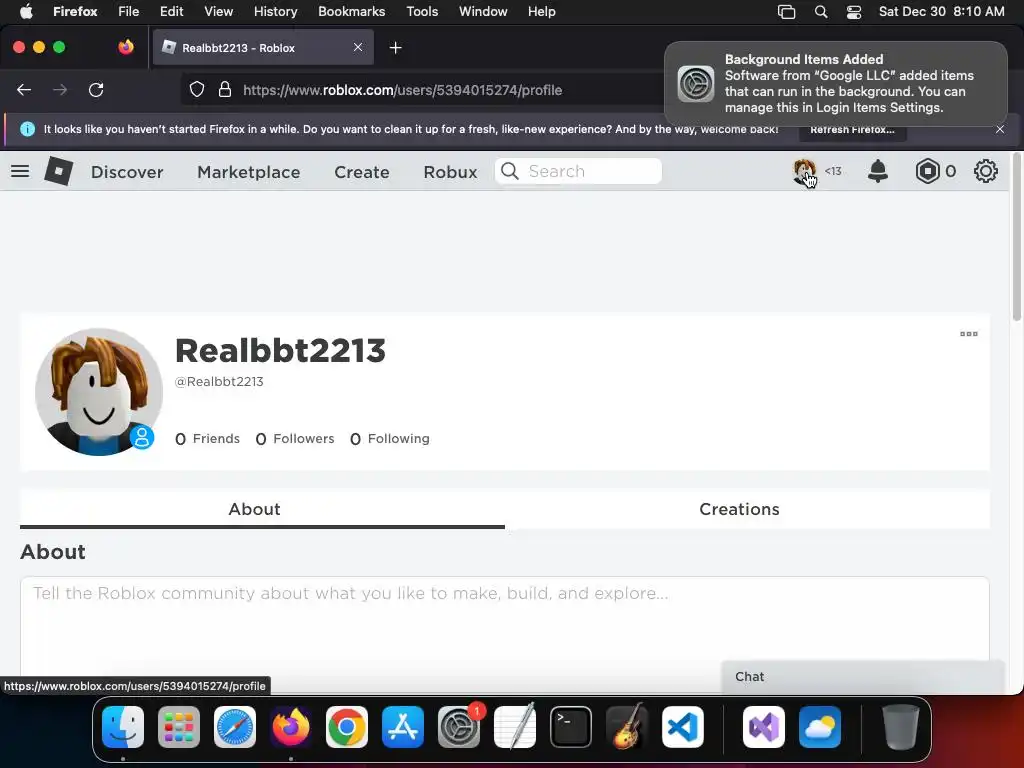Image resolution: width=1024 pixels, height=768 pixels.
Task: Open the profile three-dots more menu
Action: 968,334
